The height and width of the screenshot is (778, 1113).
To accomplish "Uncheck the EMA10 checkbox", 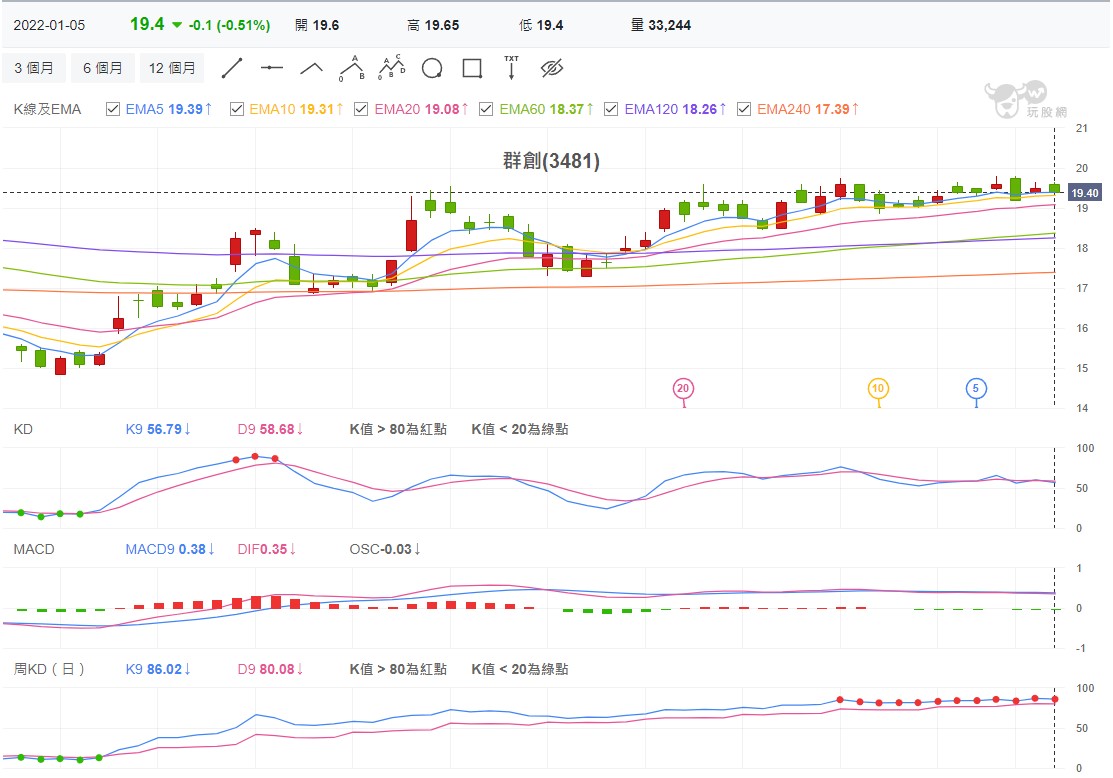I will pos(237,109).
